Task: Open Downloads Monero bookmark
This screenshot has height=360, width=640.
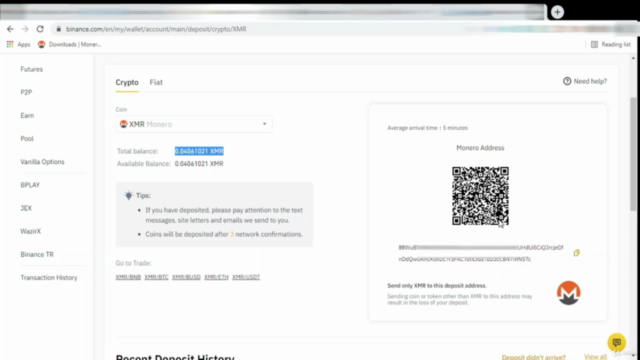Action: point(69,44)
